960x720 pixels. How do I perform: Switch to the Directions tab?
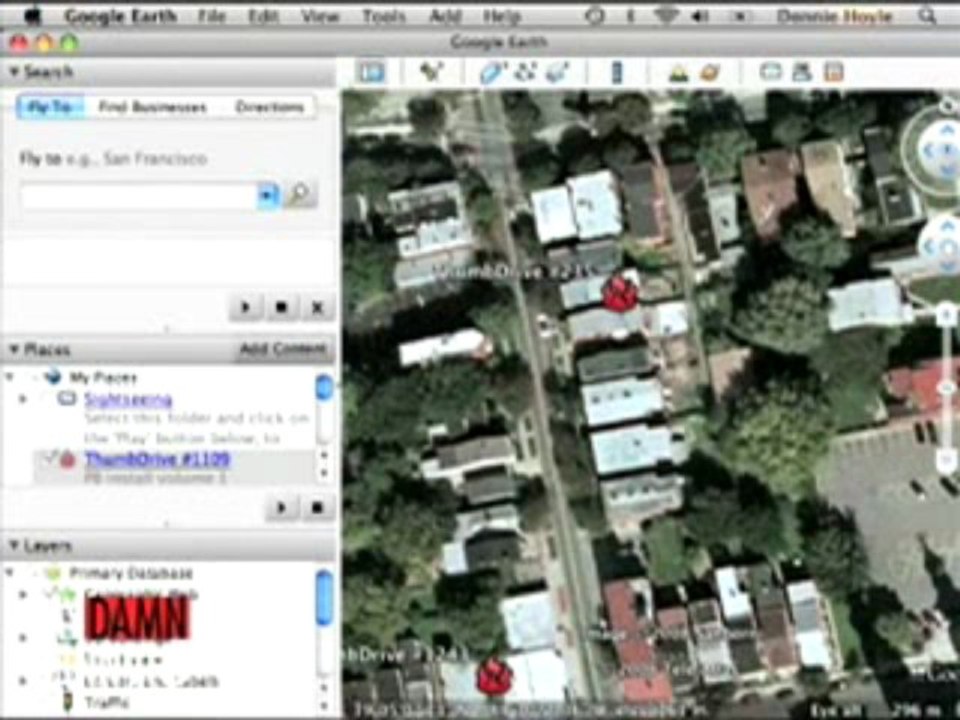point(270,107)
